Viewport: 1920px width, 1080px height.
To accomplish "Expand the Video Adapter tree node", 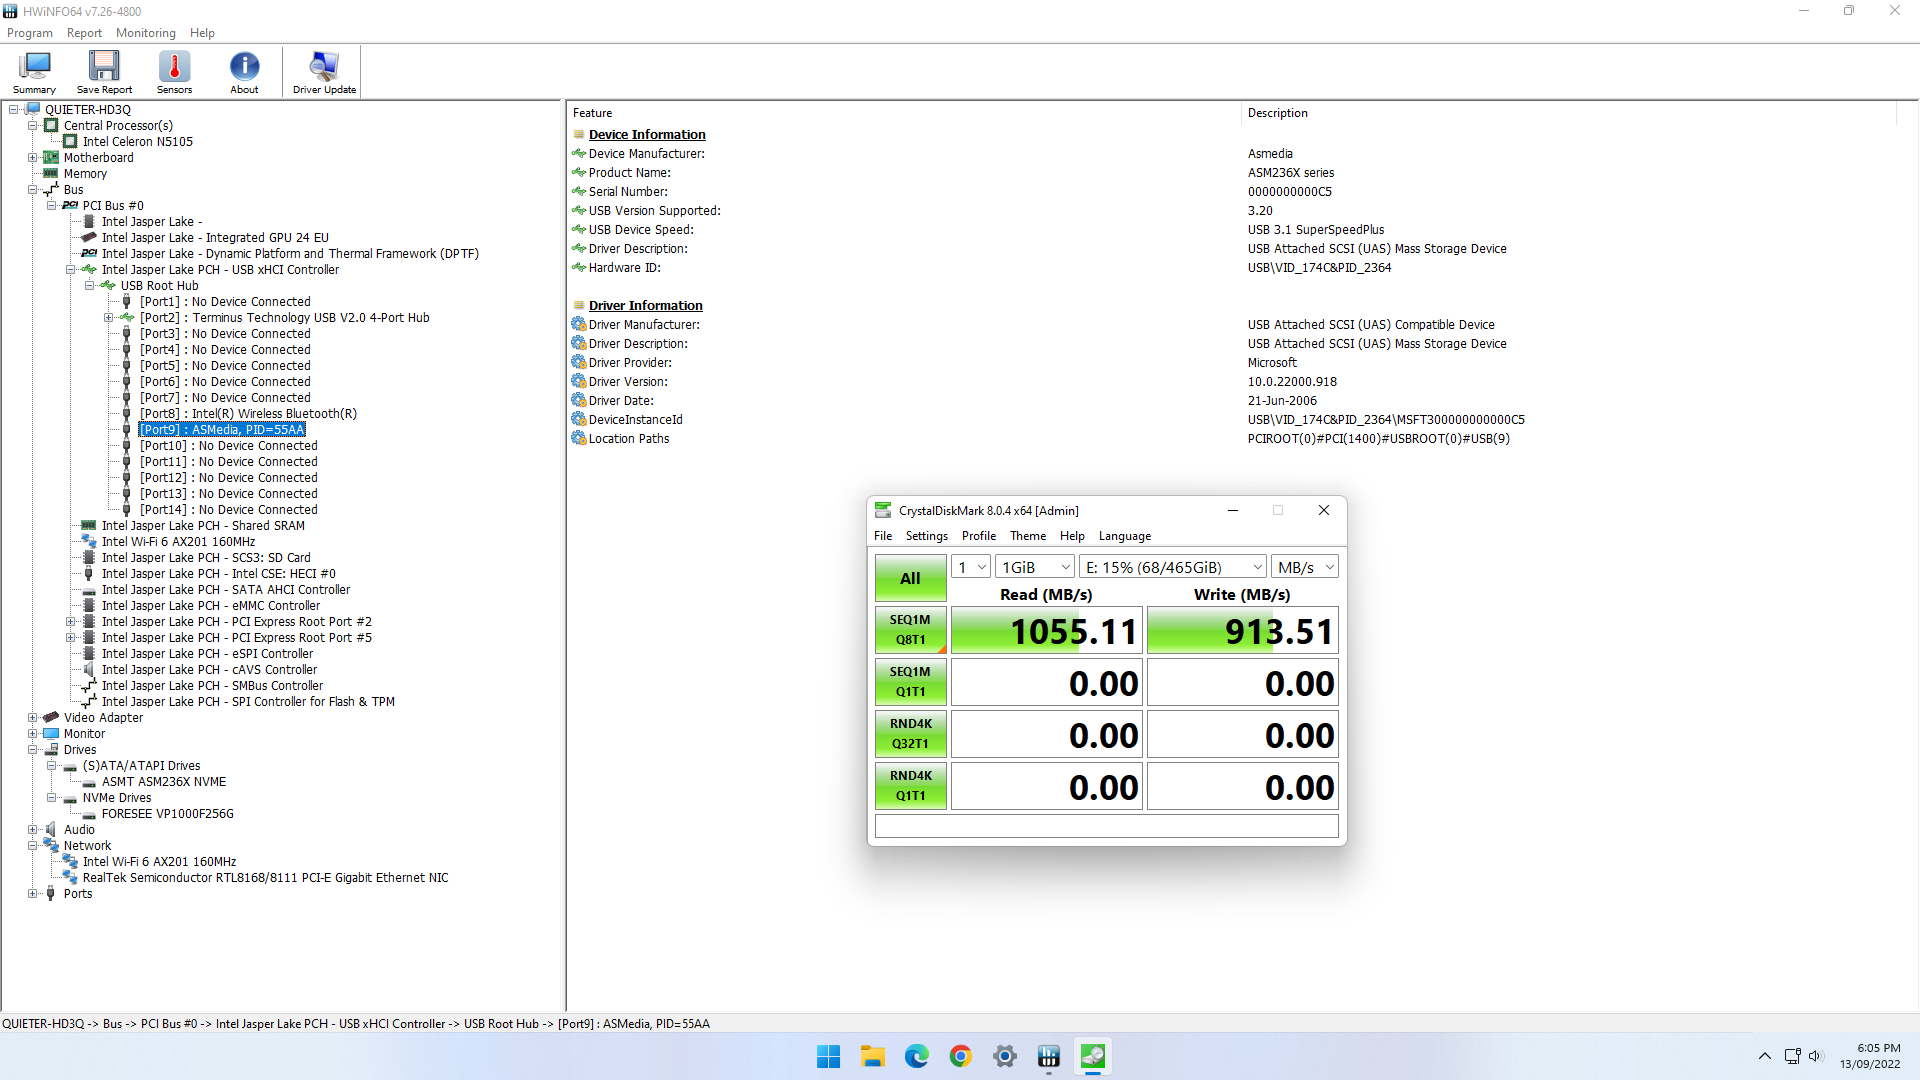I will pyautogui.click(x=32, y=718).
